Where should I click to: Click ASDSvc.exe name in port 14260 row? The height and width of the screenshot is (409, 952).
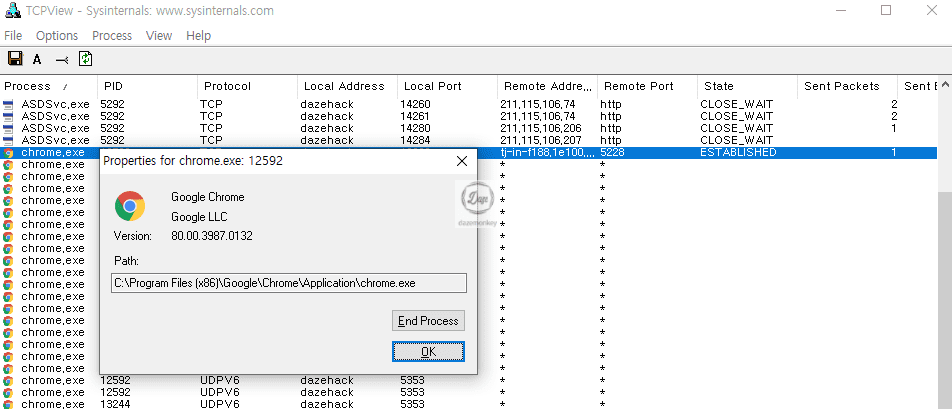[55, 104]
